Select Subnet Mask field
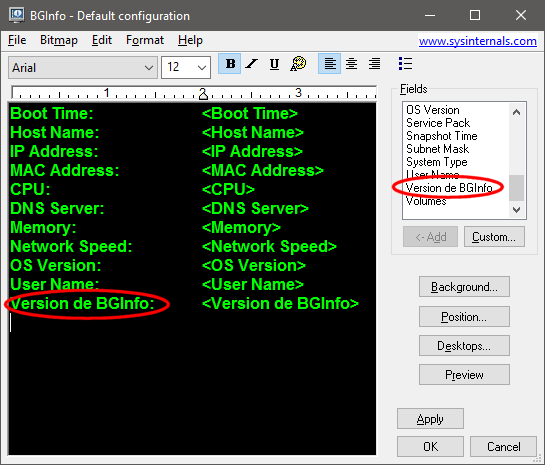Viewport: 545px width, 465px height. point(438,149)
